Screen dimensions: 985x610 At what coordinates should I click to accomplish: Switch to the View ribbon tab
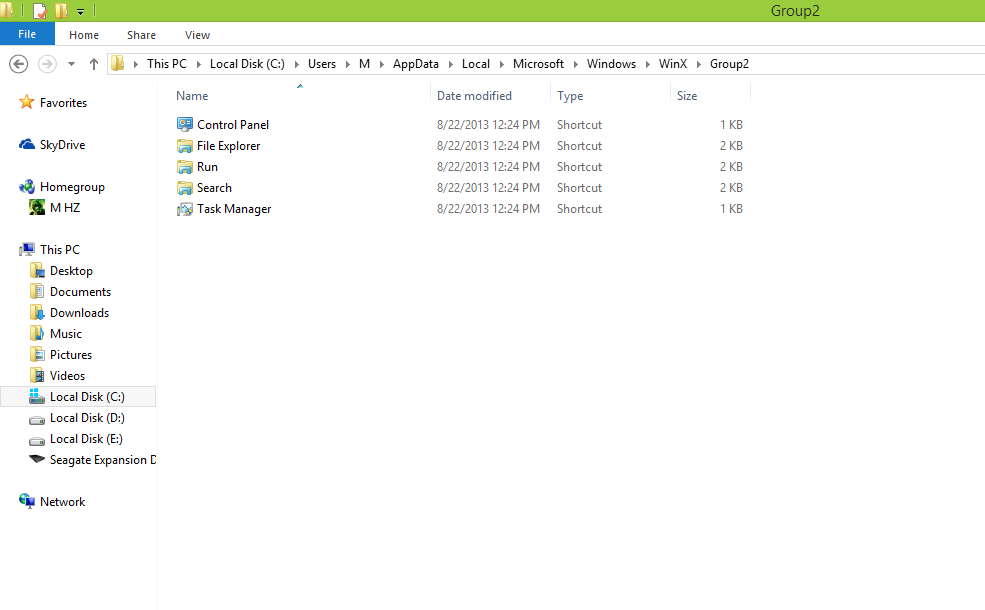[x=197, y=35]
